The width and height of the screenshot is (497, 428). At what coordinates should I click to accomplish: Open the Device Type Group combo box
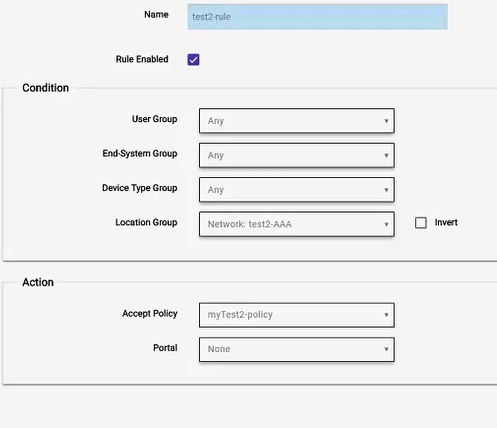point(297,190)
